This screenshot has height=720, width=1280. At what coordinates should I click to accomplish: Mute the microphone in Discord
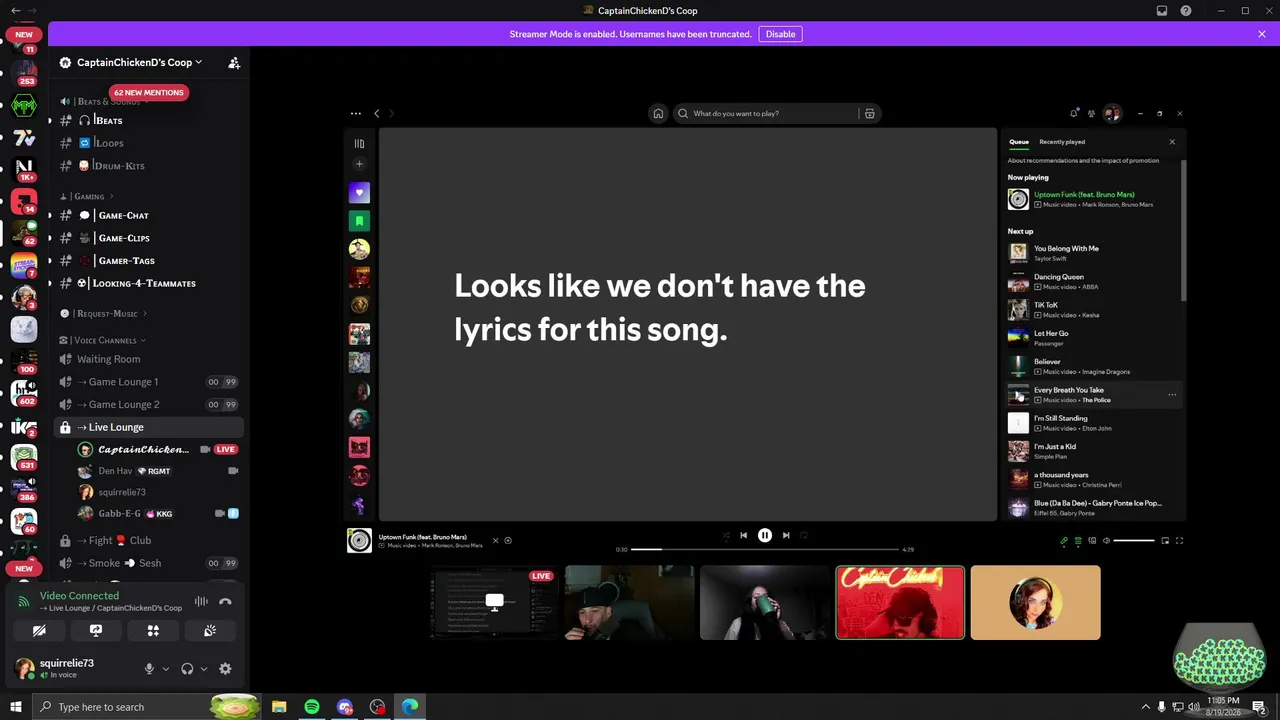(x=149, y=669)
